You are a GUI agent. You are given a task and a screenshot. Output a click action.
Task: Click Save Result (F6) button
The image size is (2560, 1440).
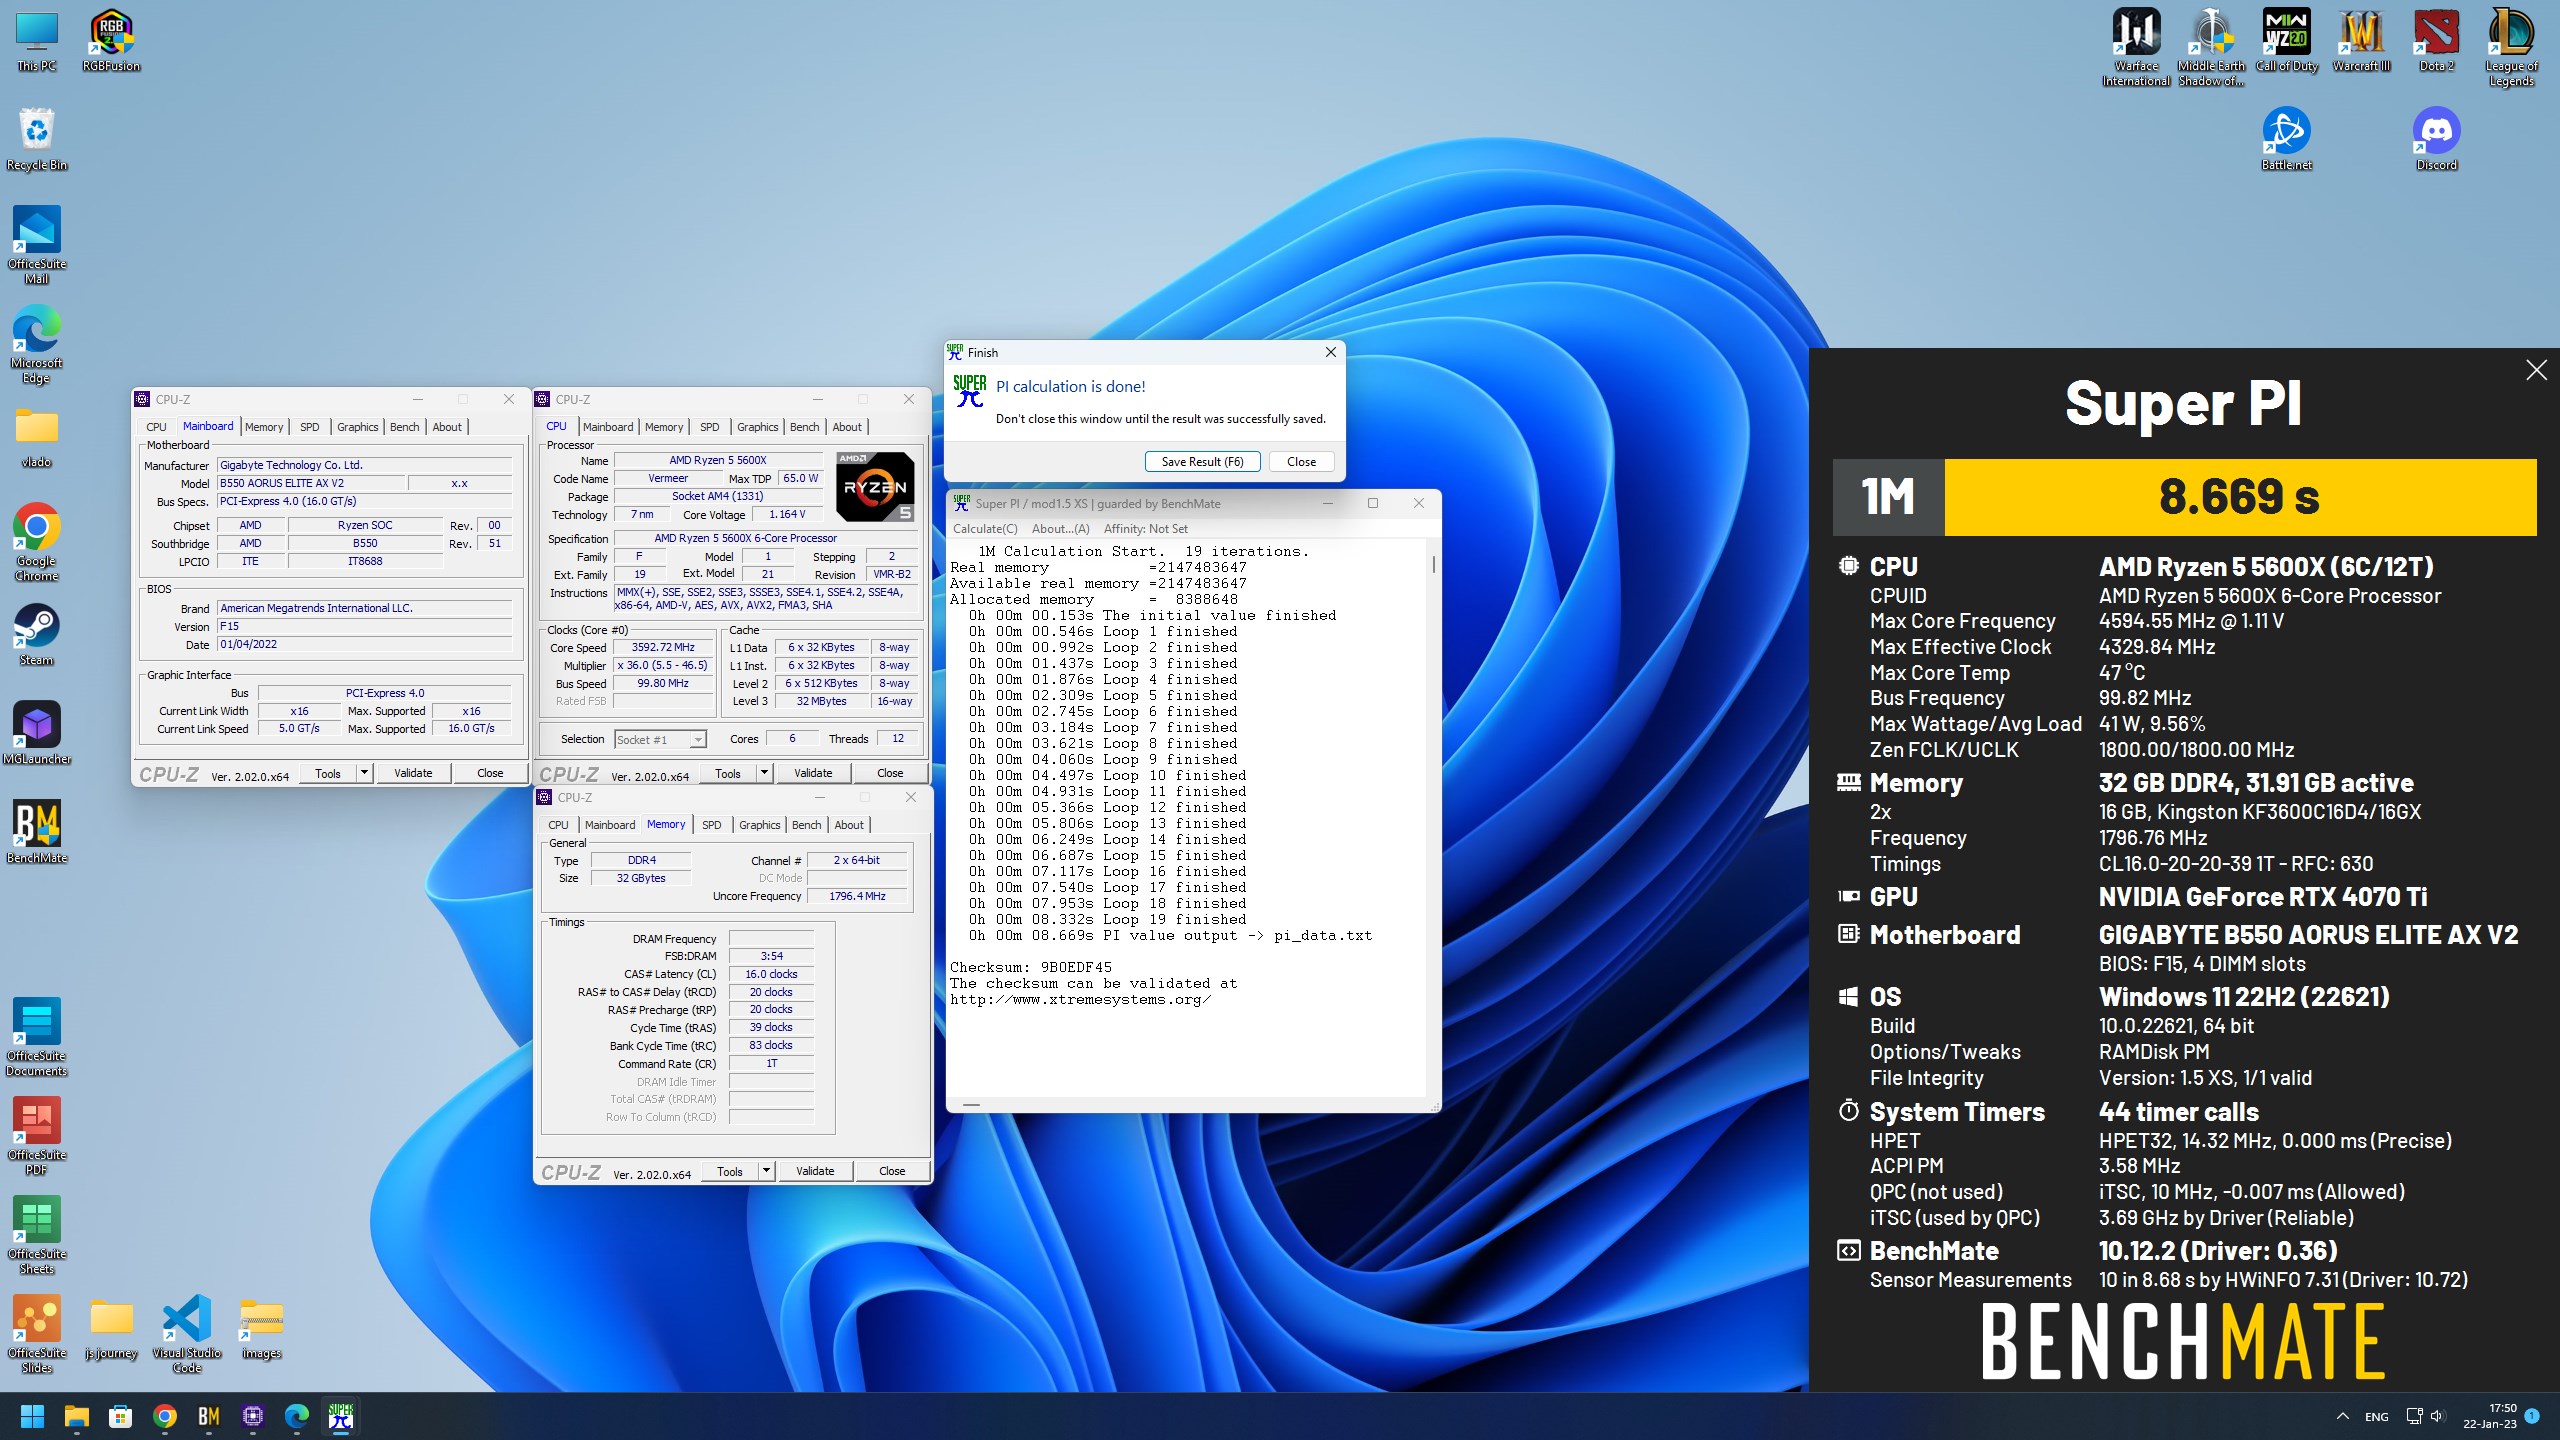click(x=1203, y=462)
